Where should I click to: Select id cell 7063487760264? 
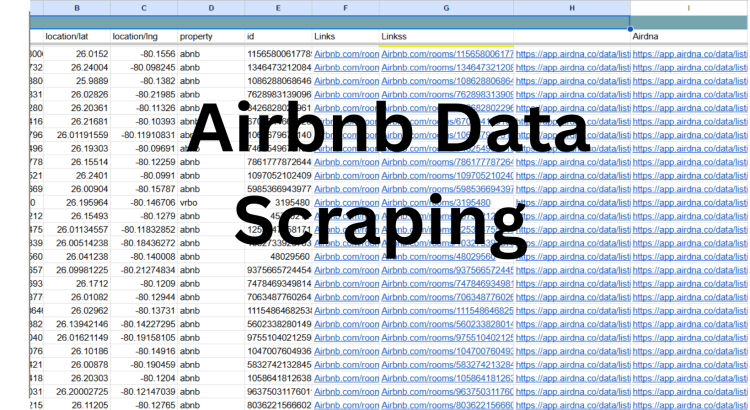278,297
